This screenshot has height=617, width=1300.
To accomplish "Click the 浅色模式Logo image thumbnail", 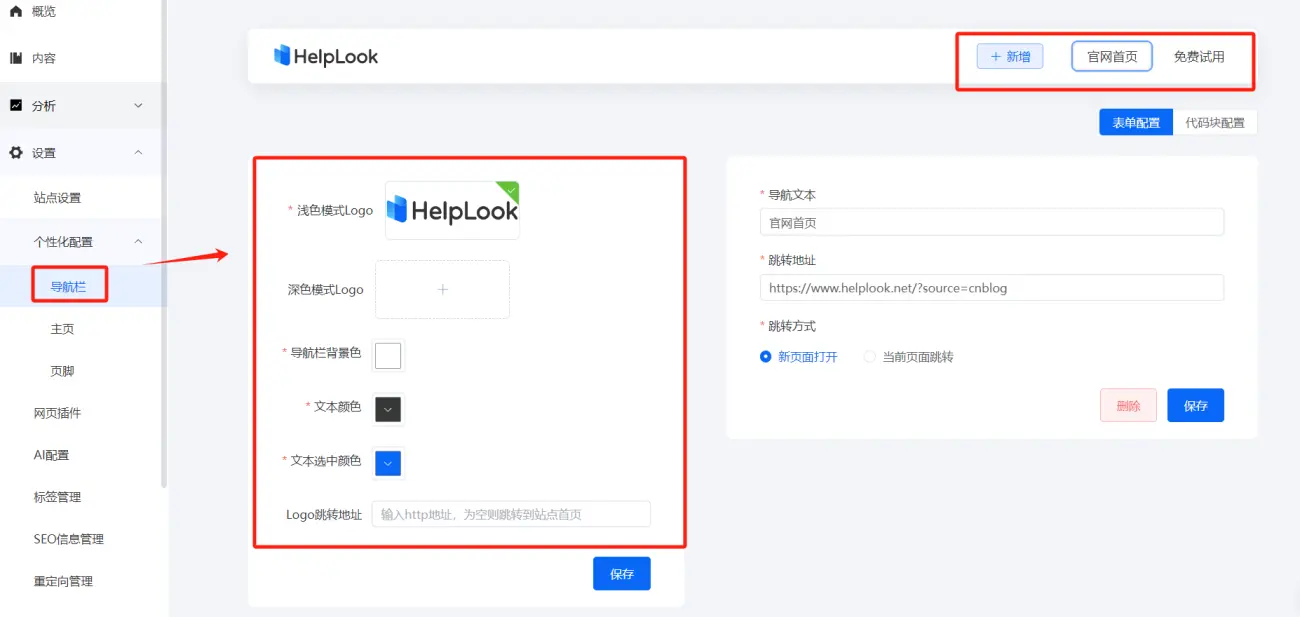I will pos(452,210).
